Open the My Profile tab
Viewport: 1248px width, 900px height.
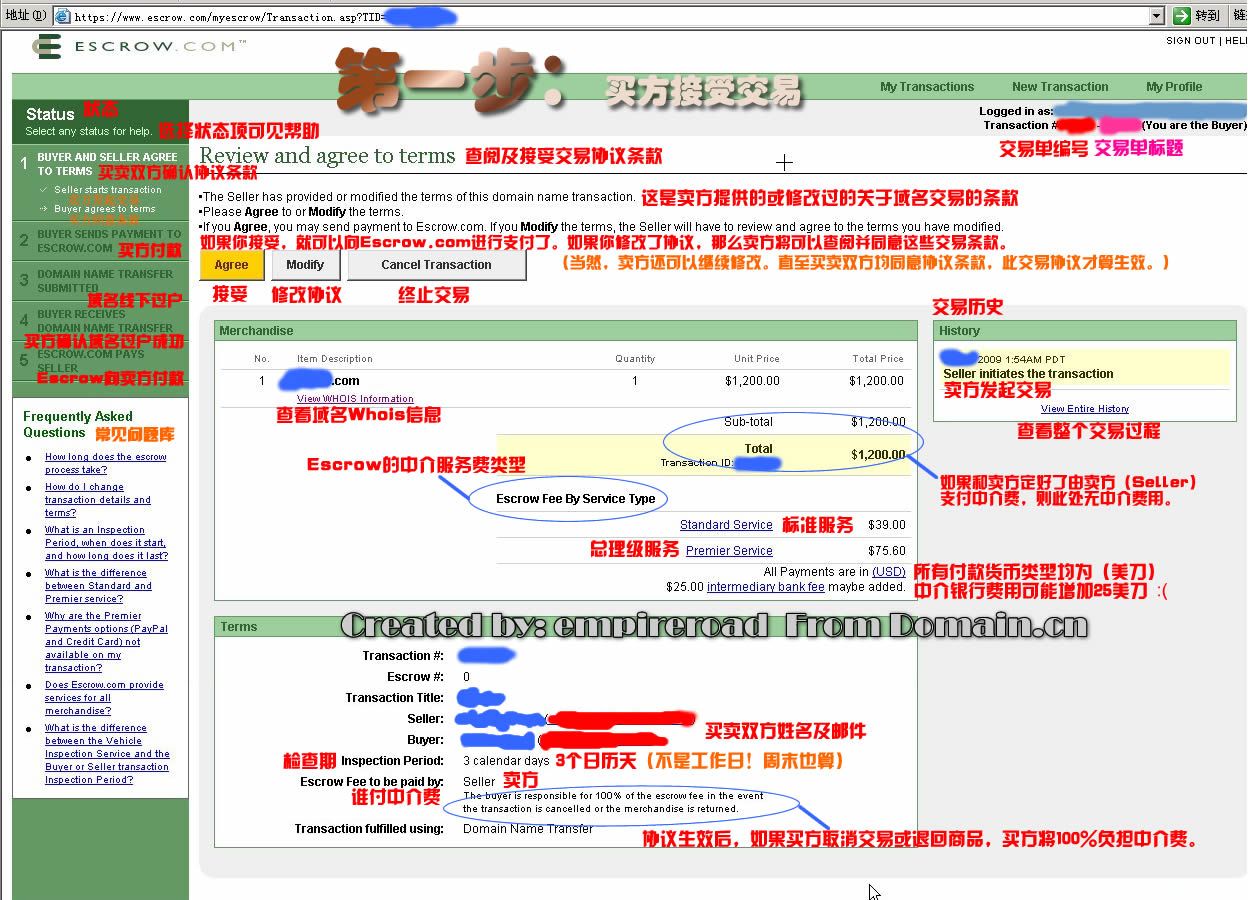pos(1174,87)
